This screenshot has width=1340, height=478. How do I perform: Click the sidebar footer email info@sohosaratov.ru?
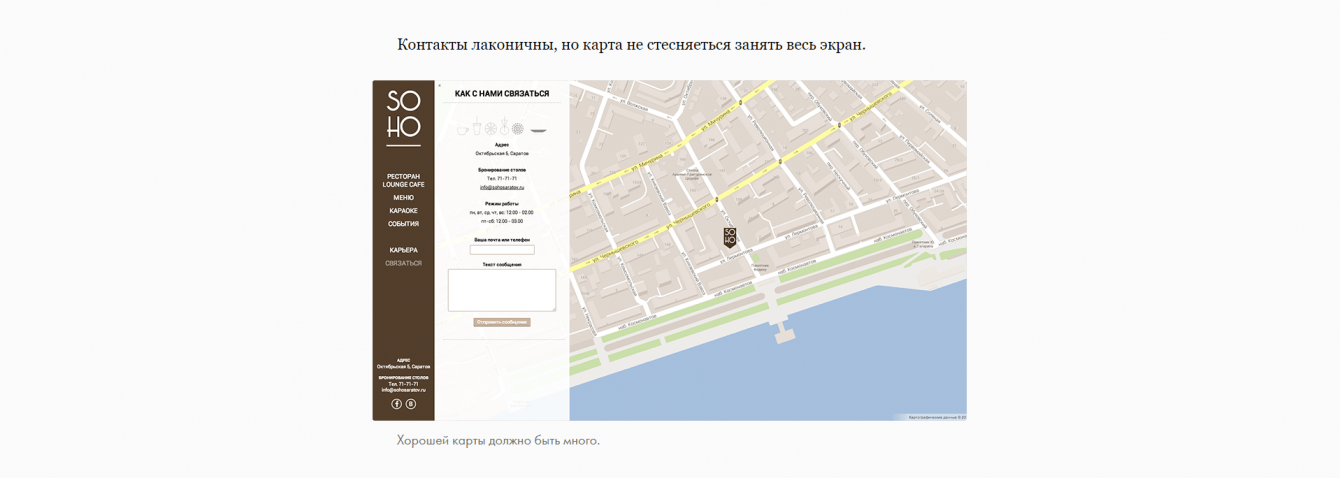[403, 390]
